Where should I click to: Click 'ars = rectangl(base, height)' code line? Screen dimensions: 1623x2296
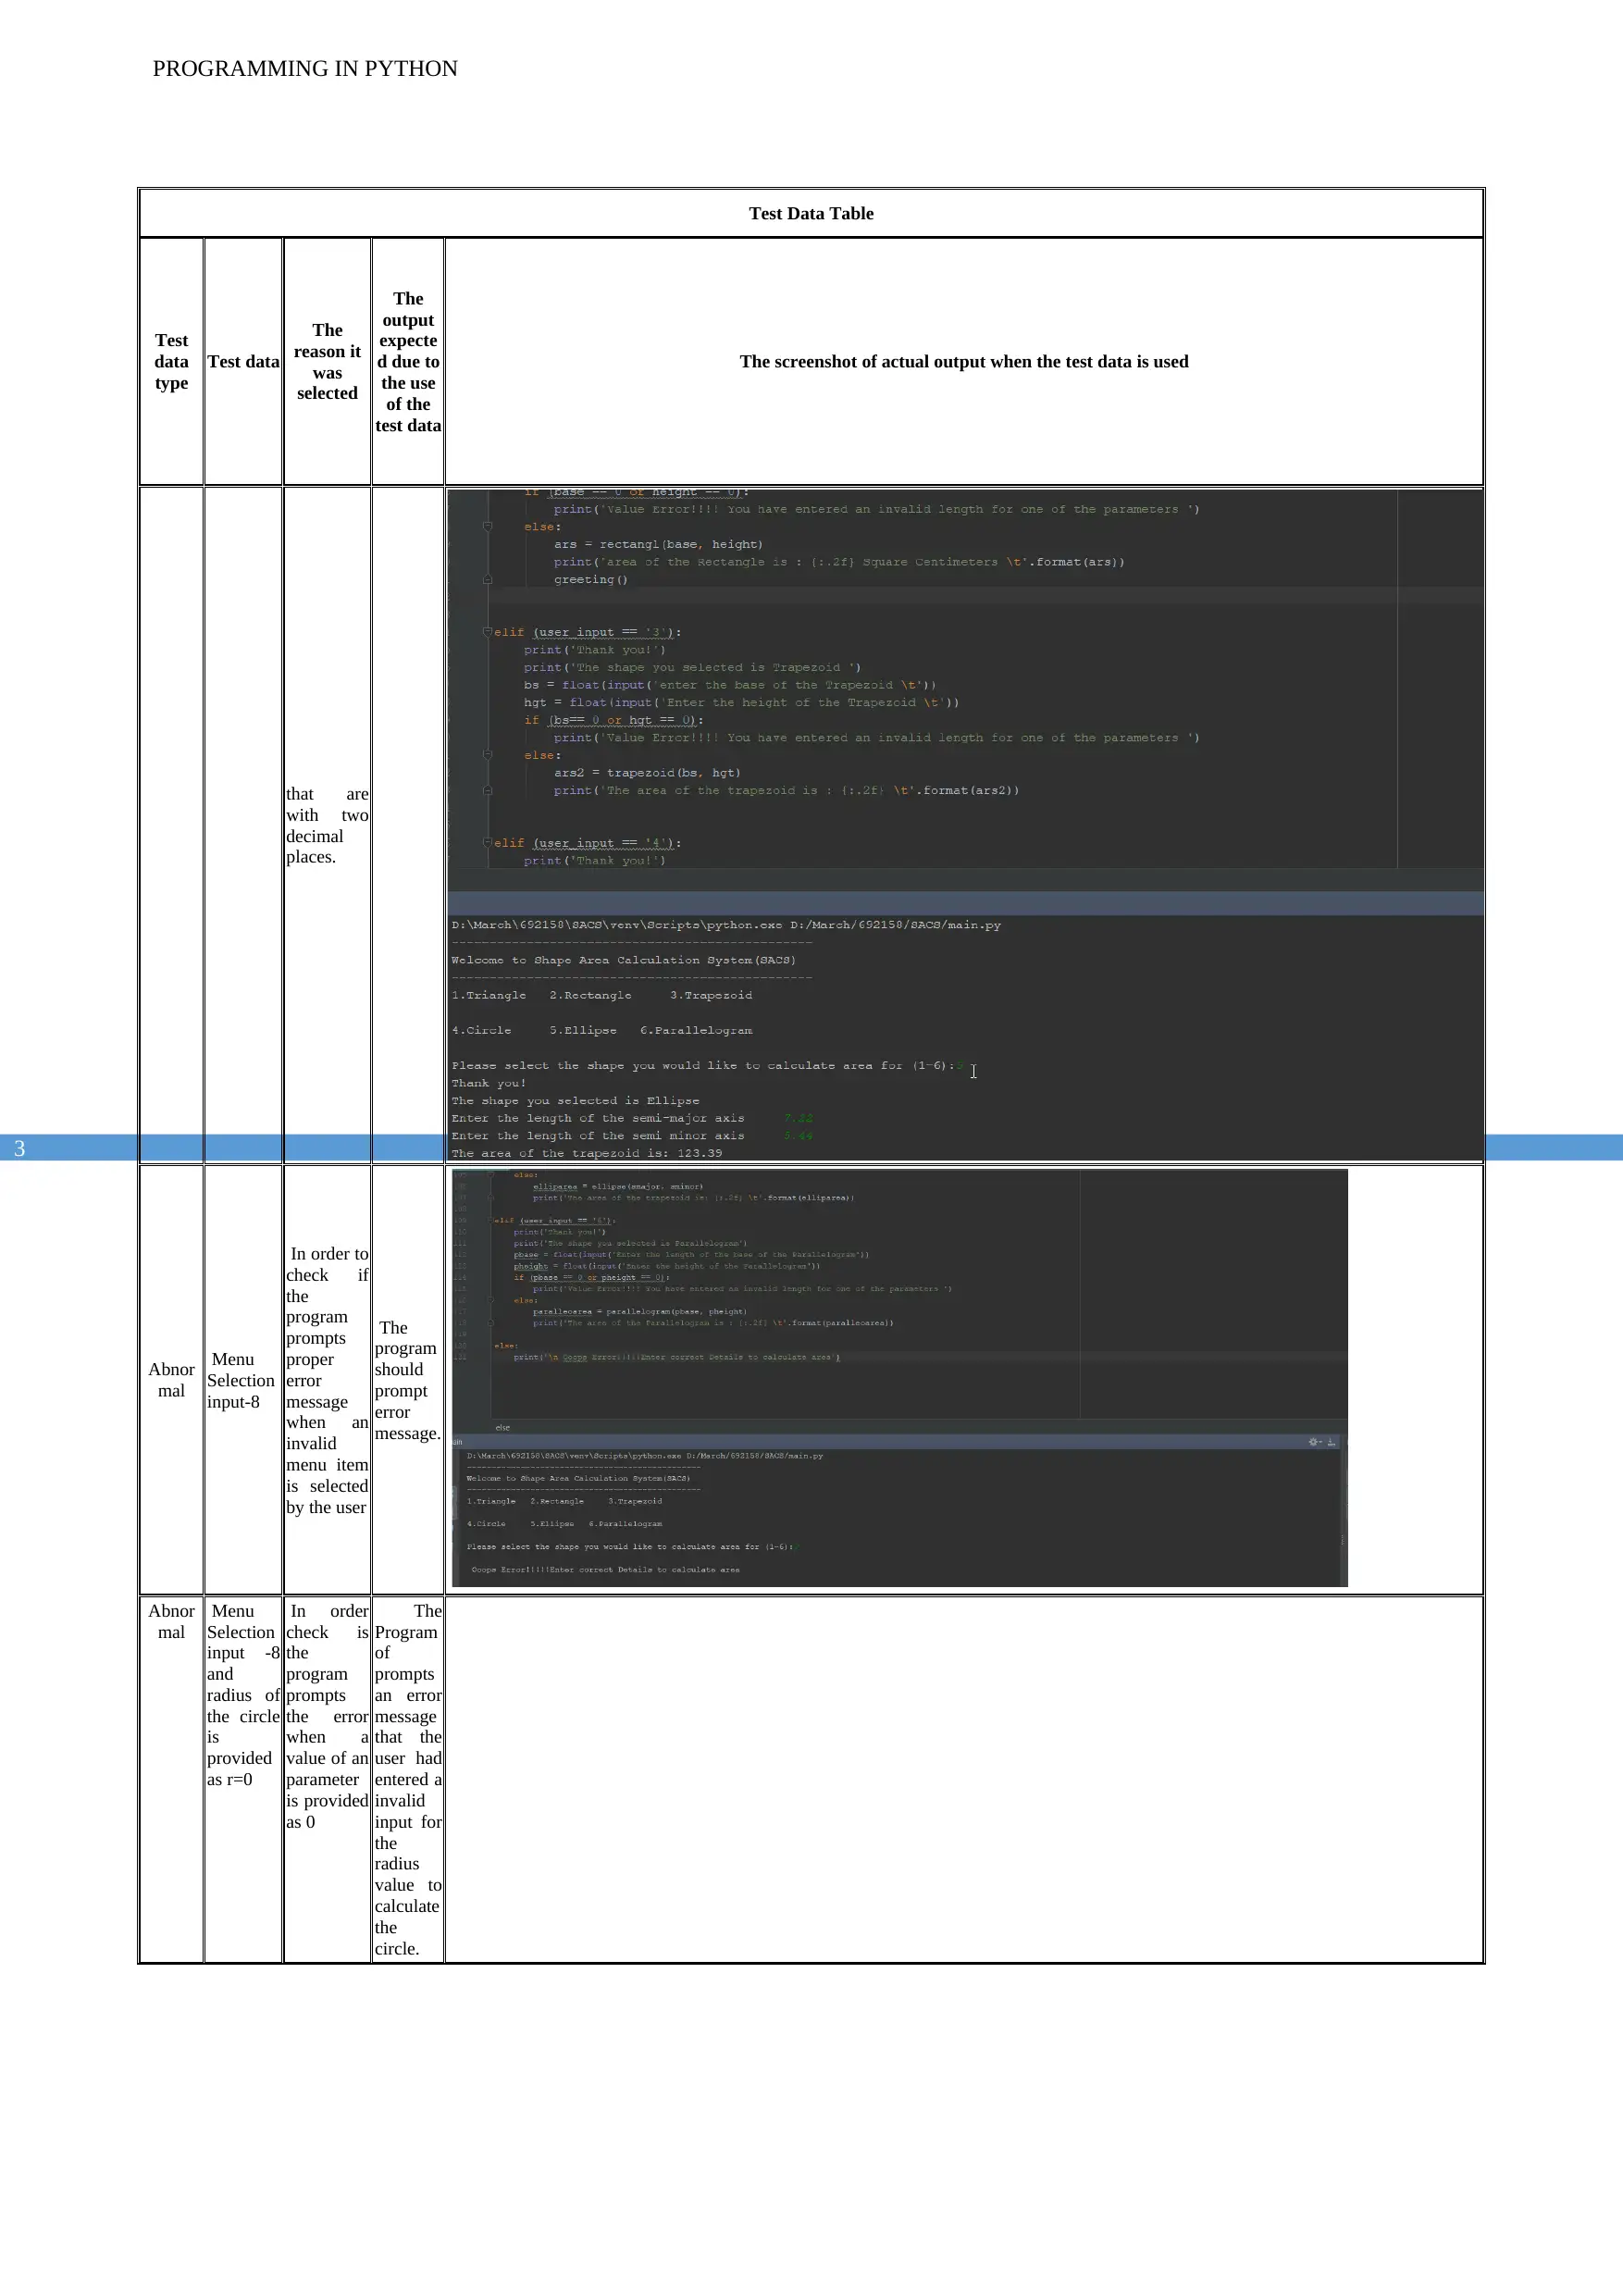(x=658, y=545)
